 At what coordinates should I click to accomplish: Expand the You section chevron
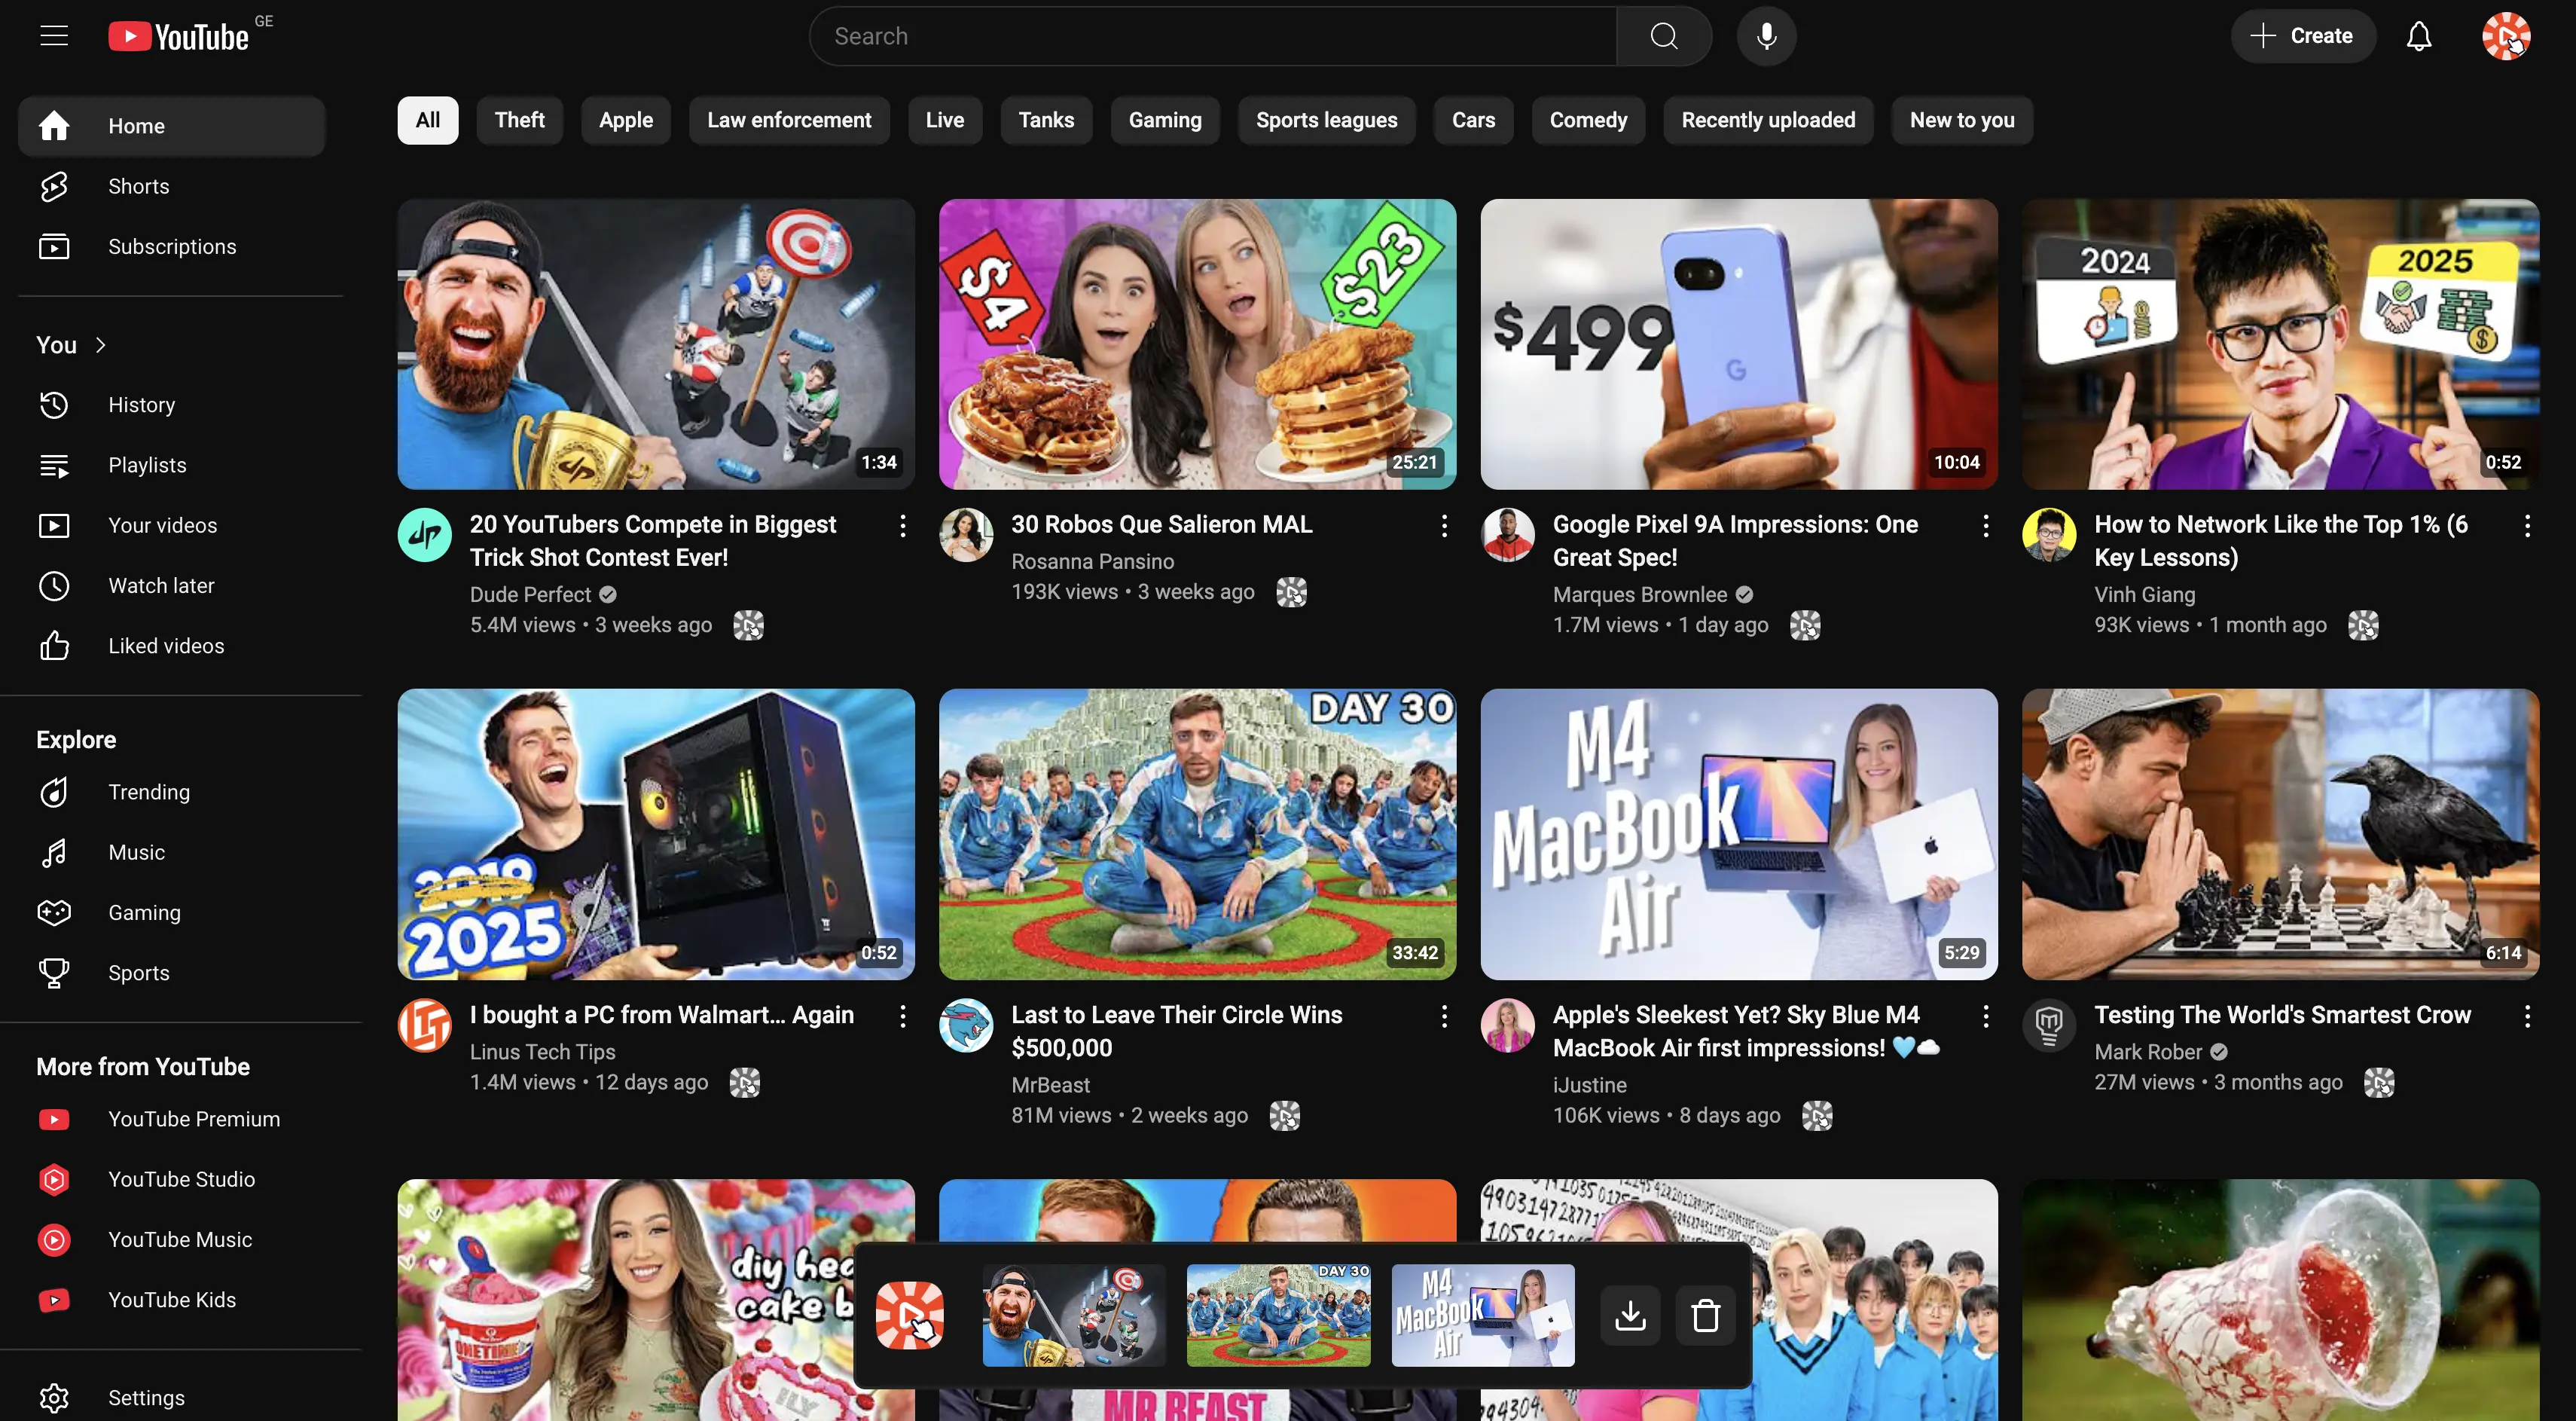coord(101,345)
